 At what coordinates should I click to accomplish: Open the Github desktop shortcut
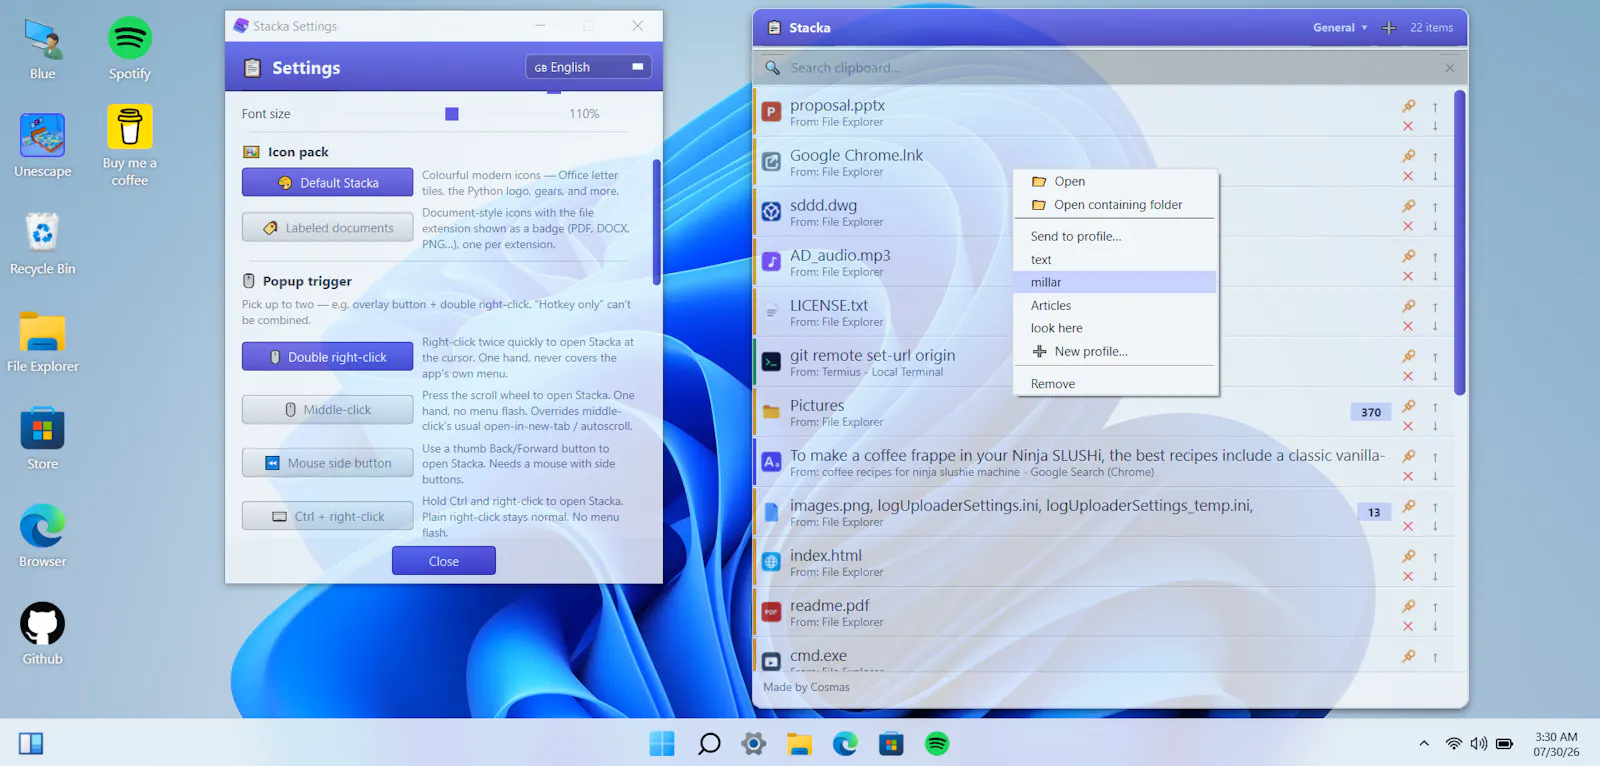point(43,634)
